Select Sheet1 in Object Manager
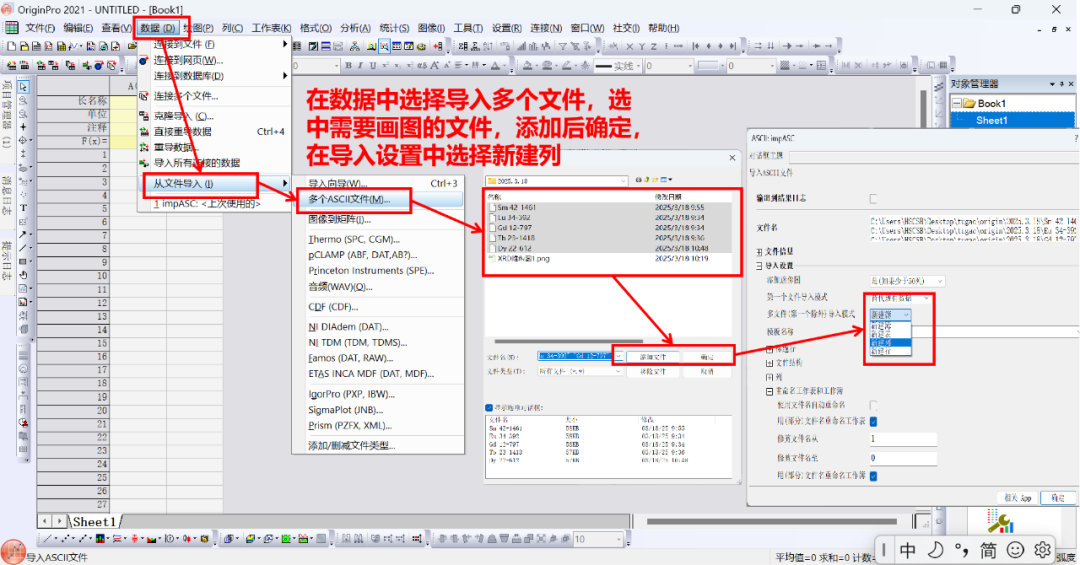 (x=991, y=120)
